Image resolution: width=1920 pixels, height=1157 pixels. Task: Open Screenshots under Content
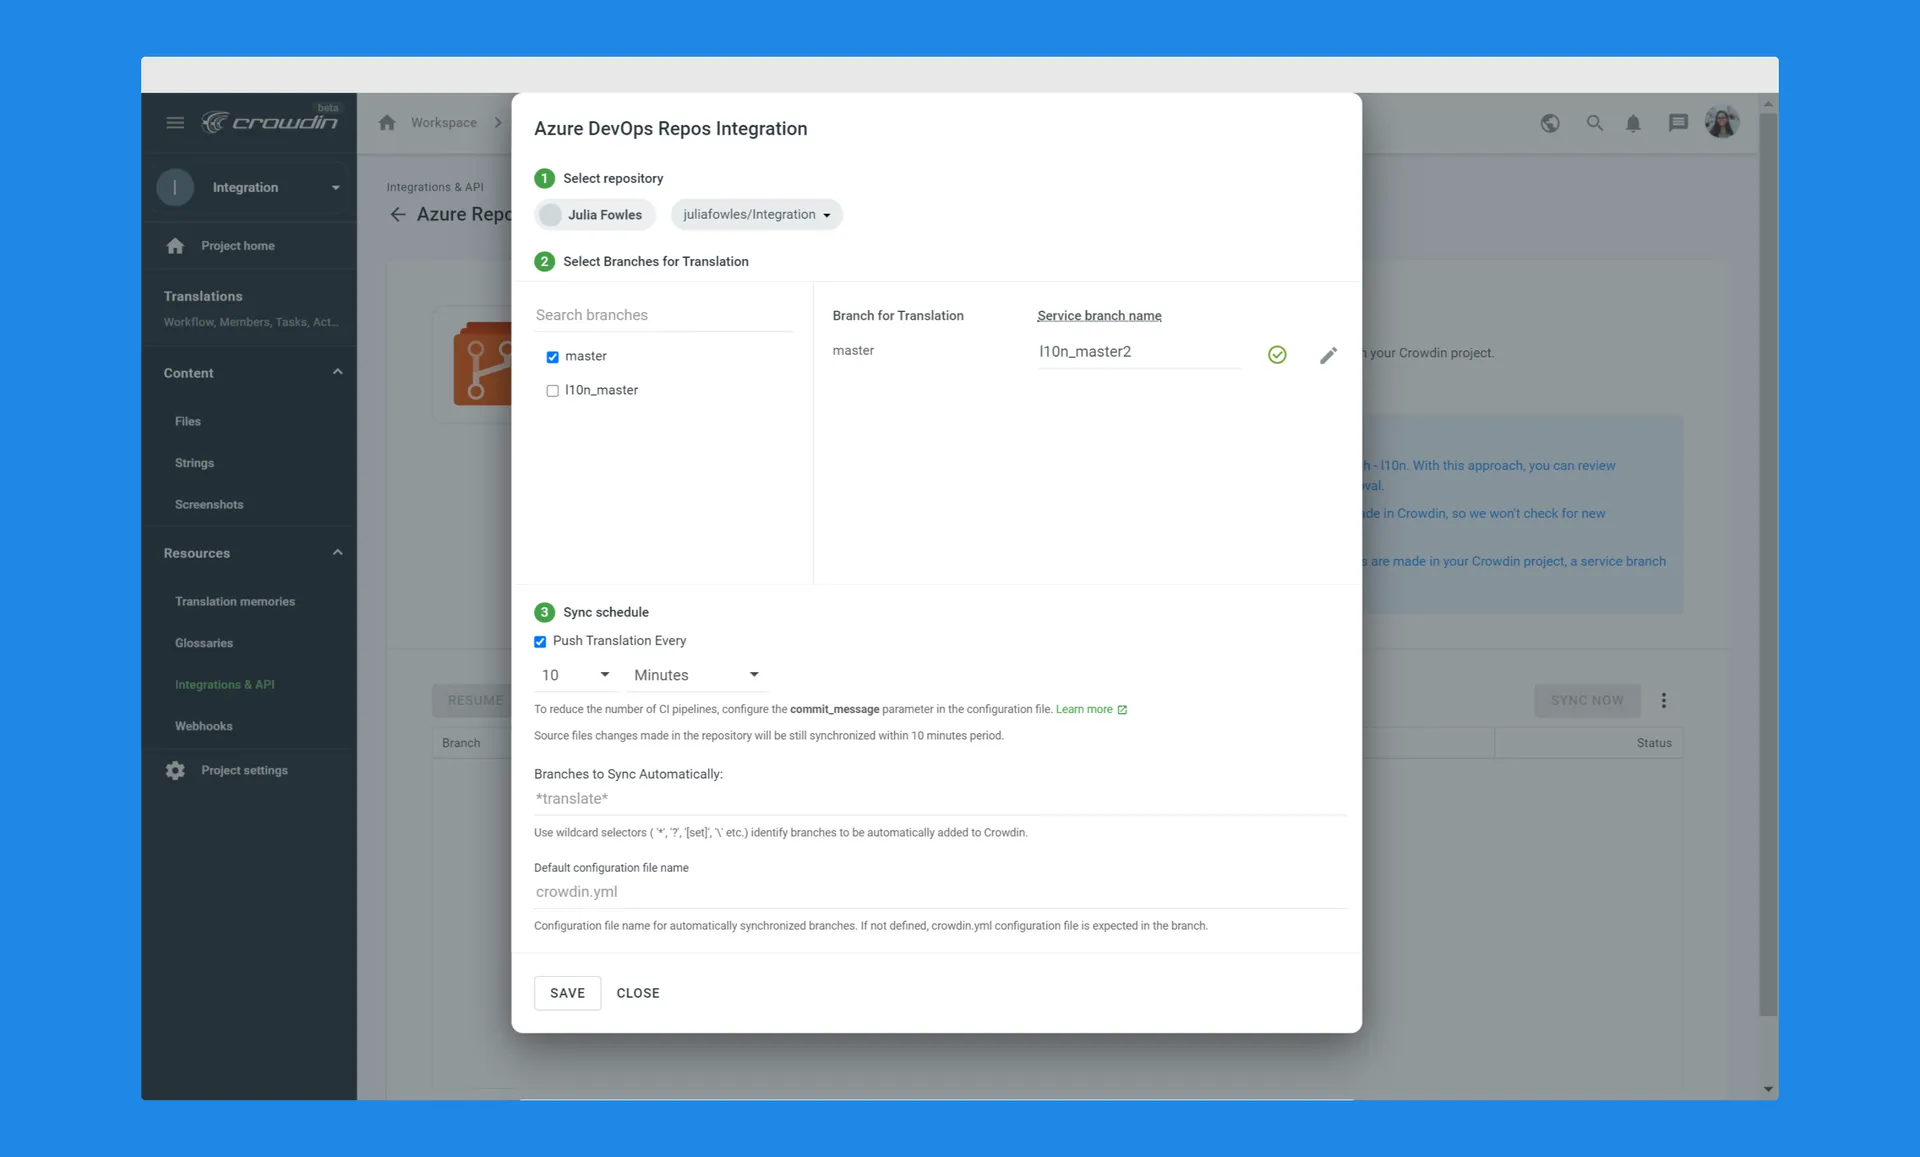point(209,505)
